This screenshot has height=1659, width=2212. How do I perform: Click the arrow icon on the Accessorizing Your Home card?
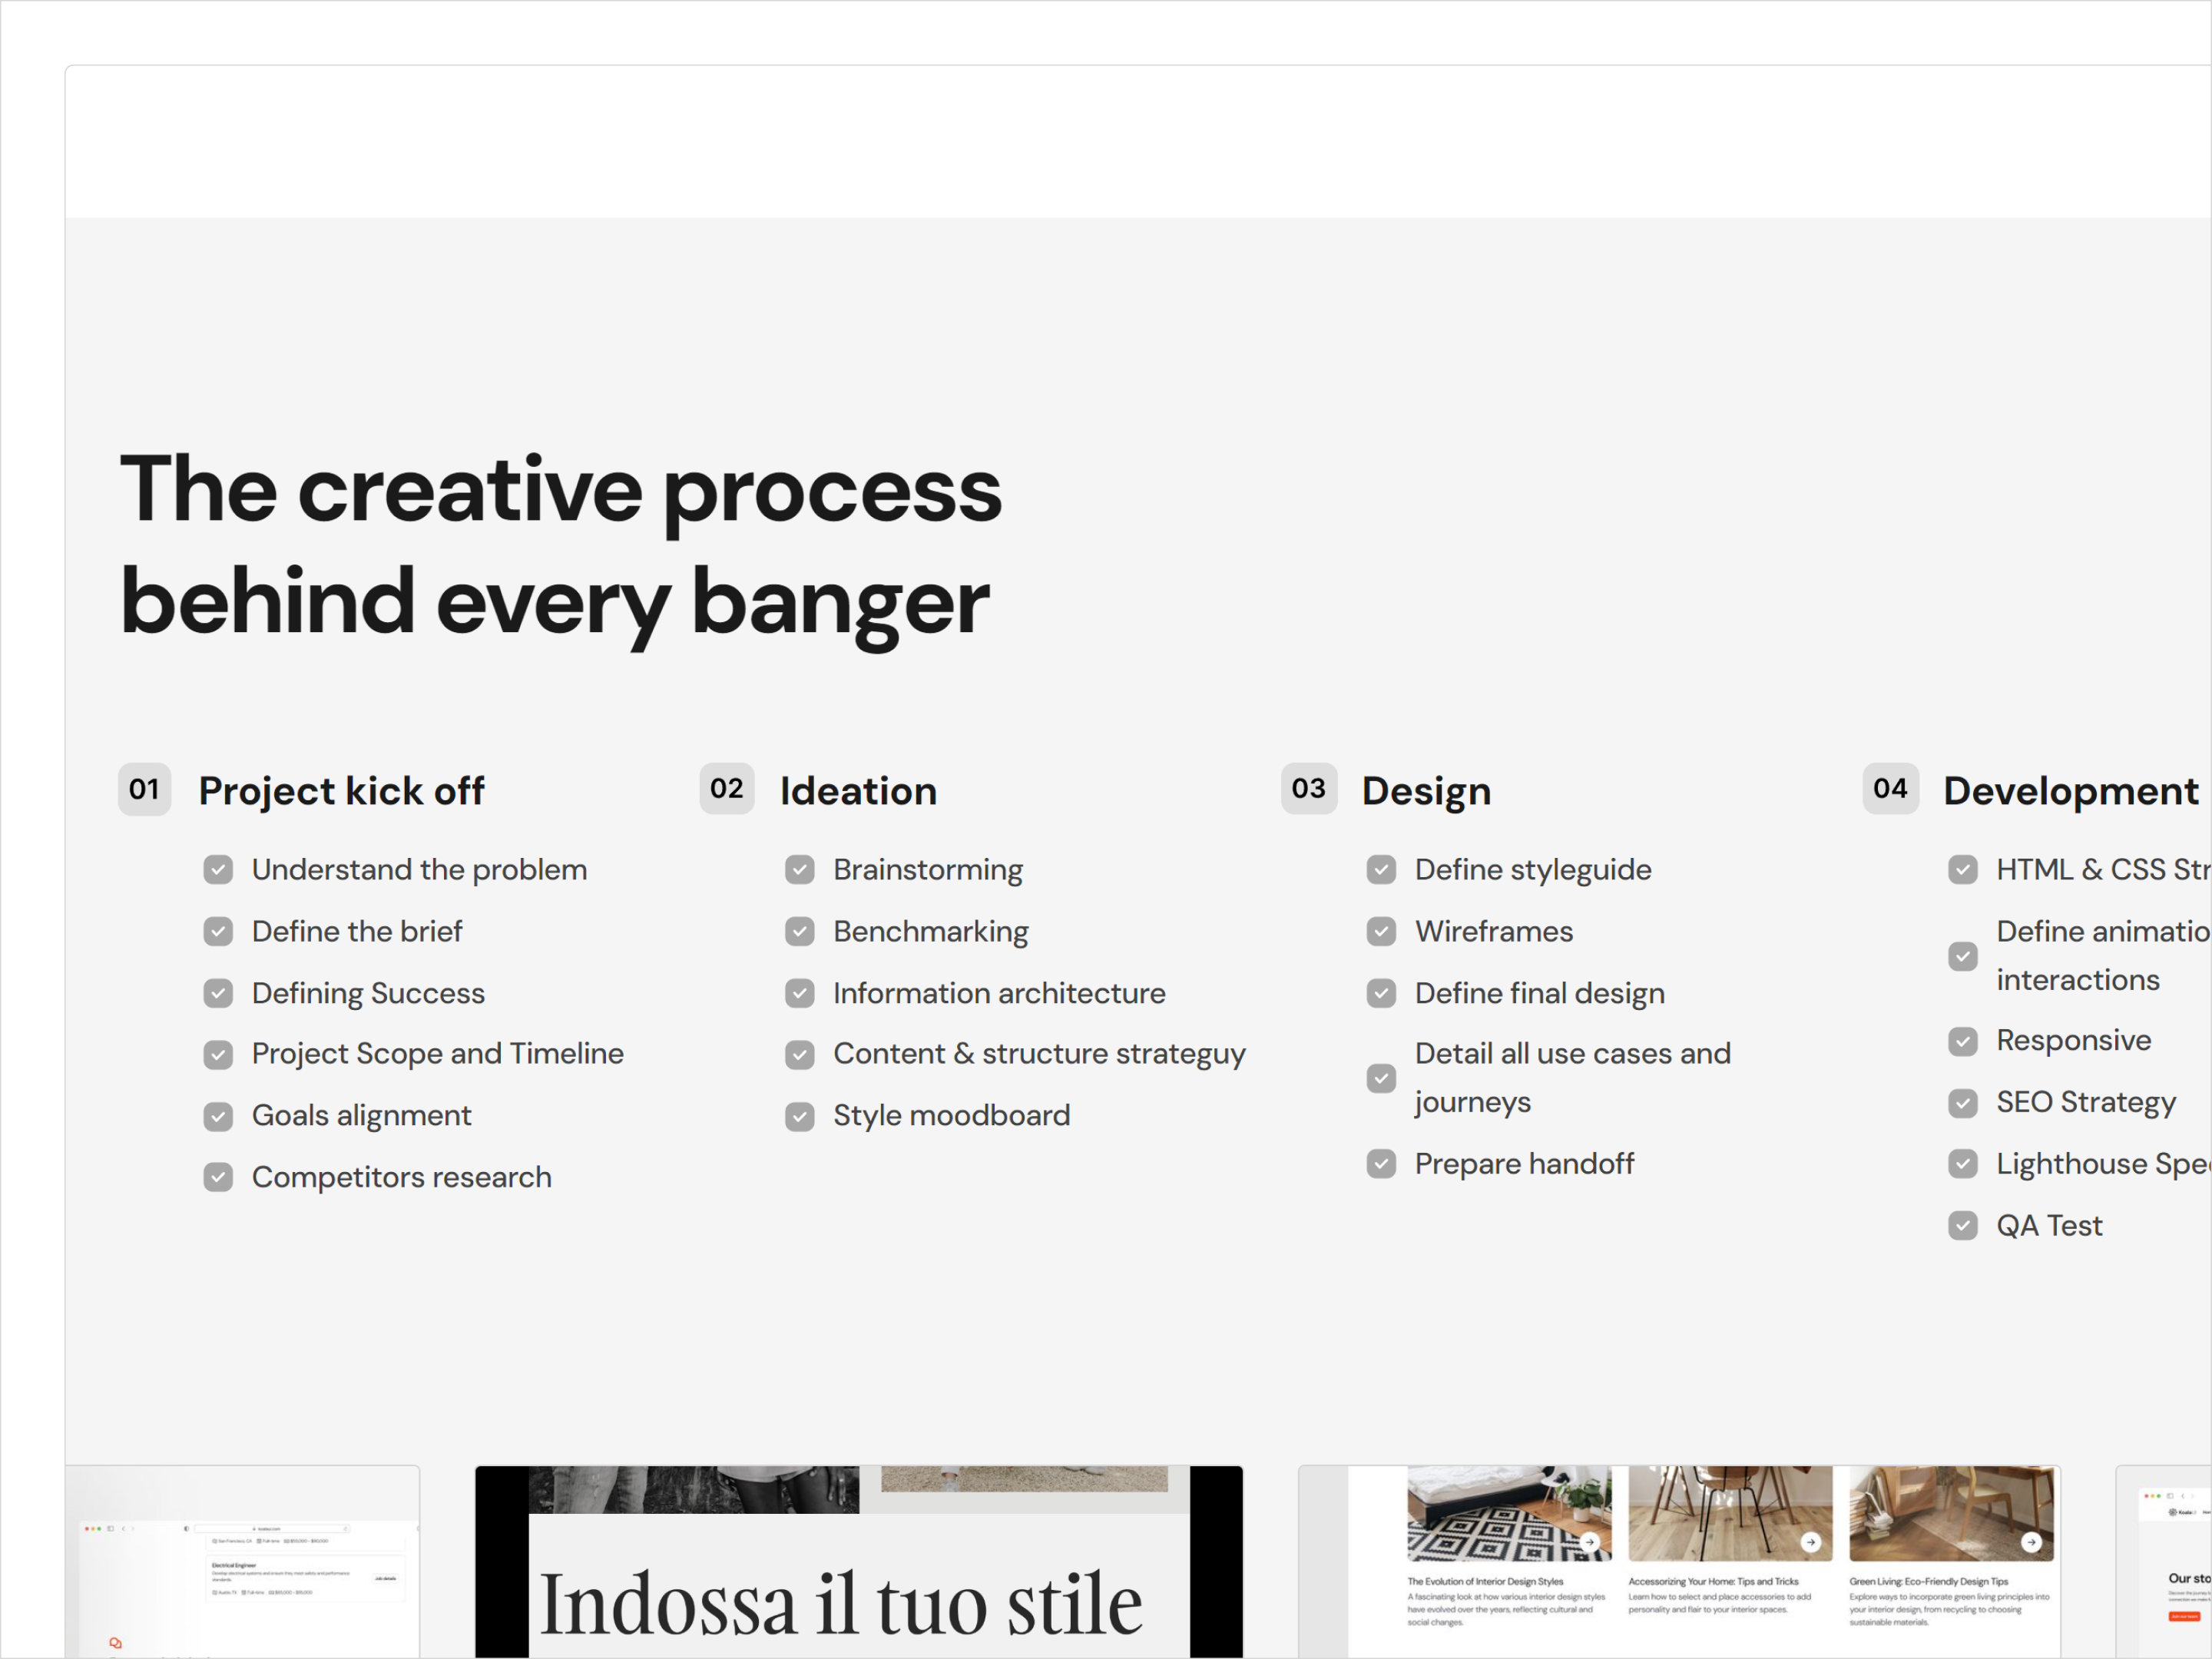click(1810, 1542)
